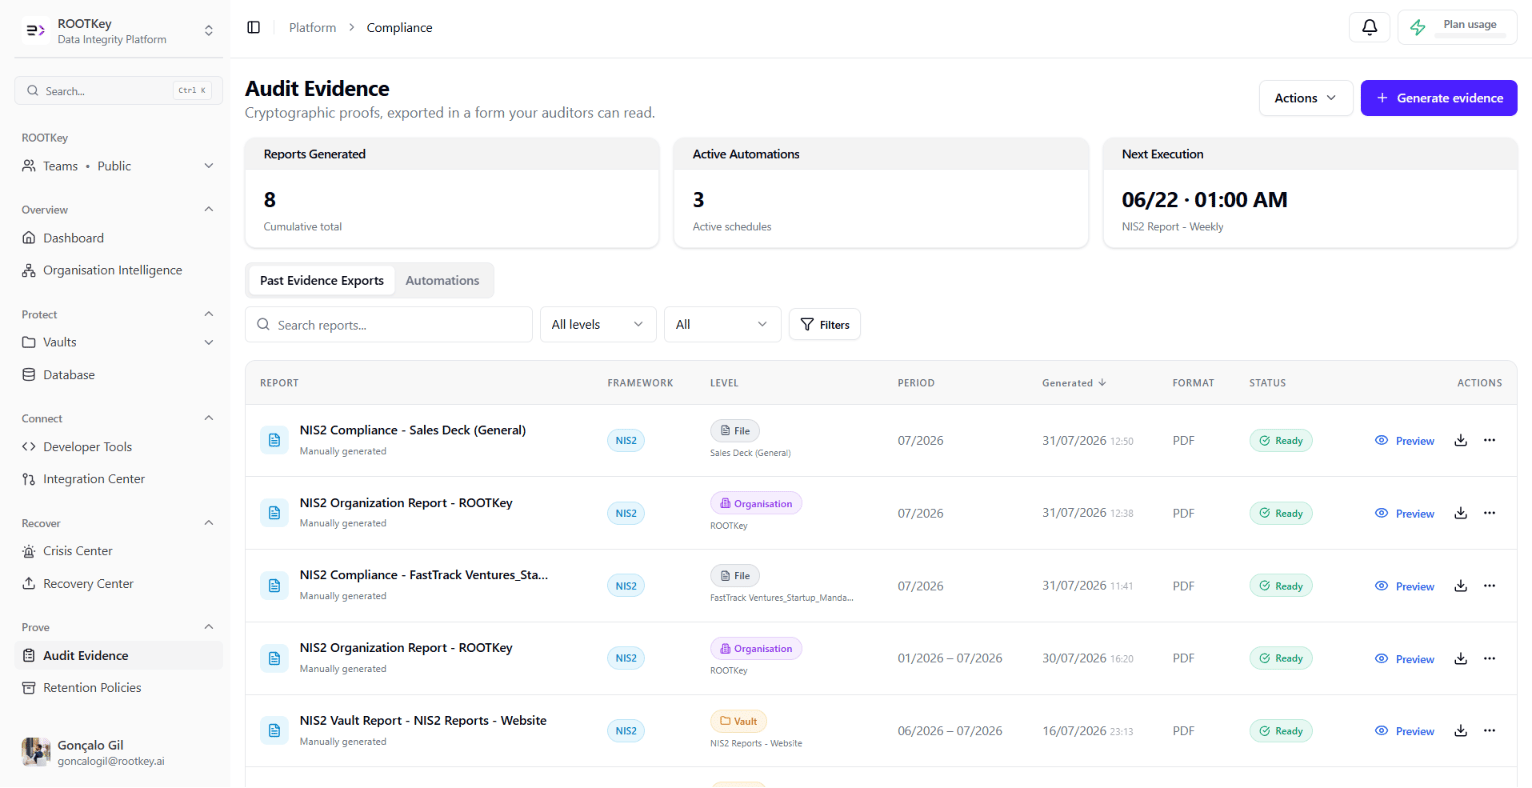1532x788 pixels.
Task: Open more options for Sales Deck report
Action: (1490, 441)
